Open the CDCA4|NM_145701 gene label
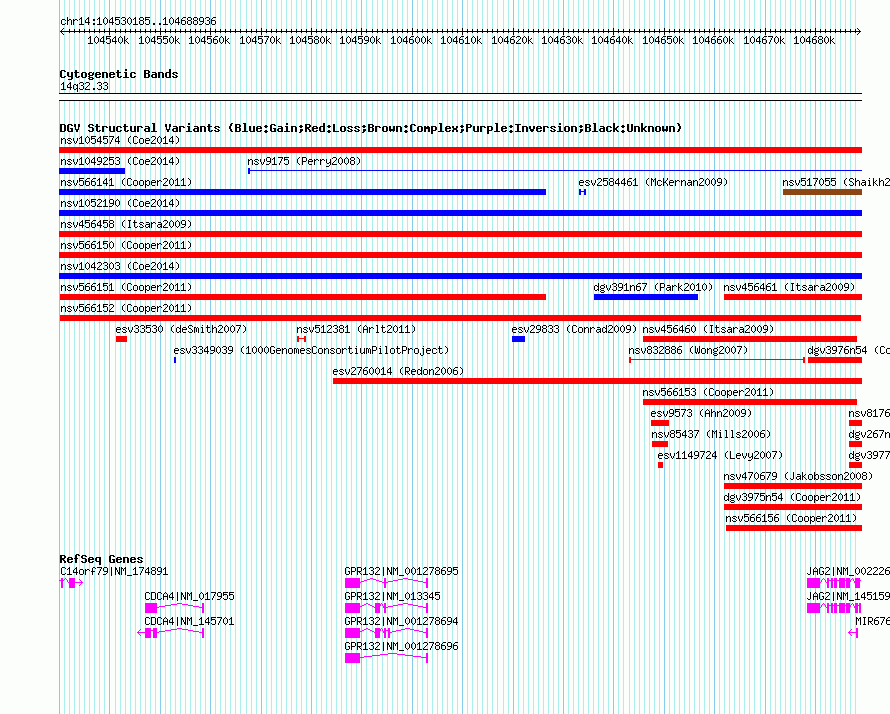 [x=189, y=621]
